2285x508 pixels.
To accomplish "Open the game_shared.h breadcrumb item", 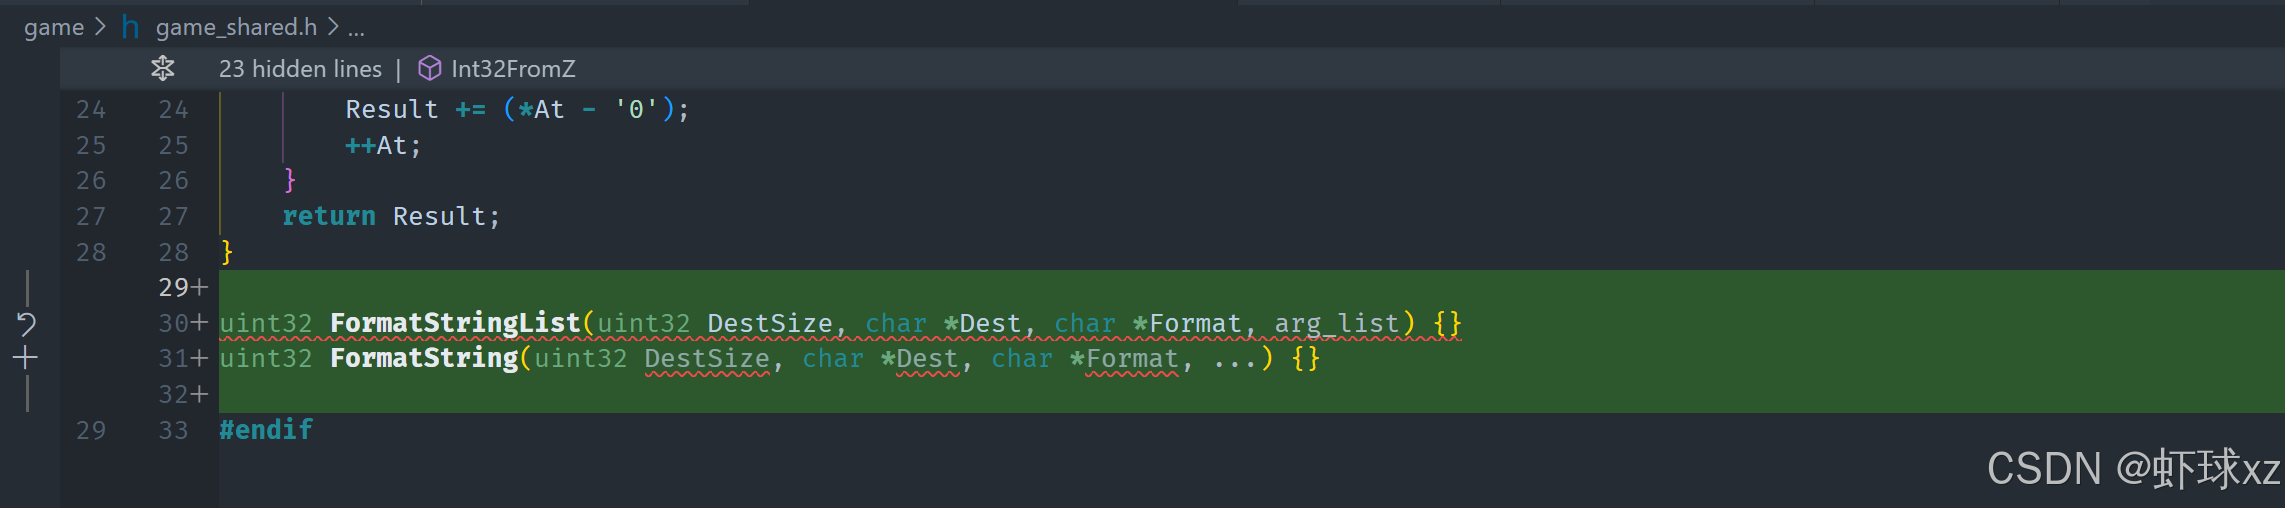I will [x=236, y=27].
